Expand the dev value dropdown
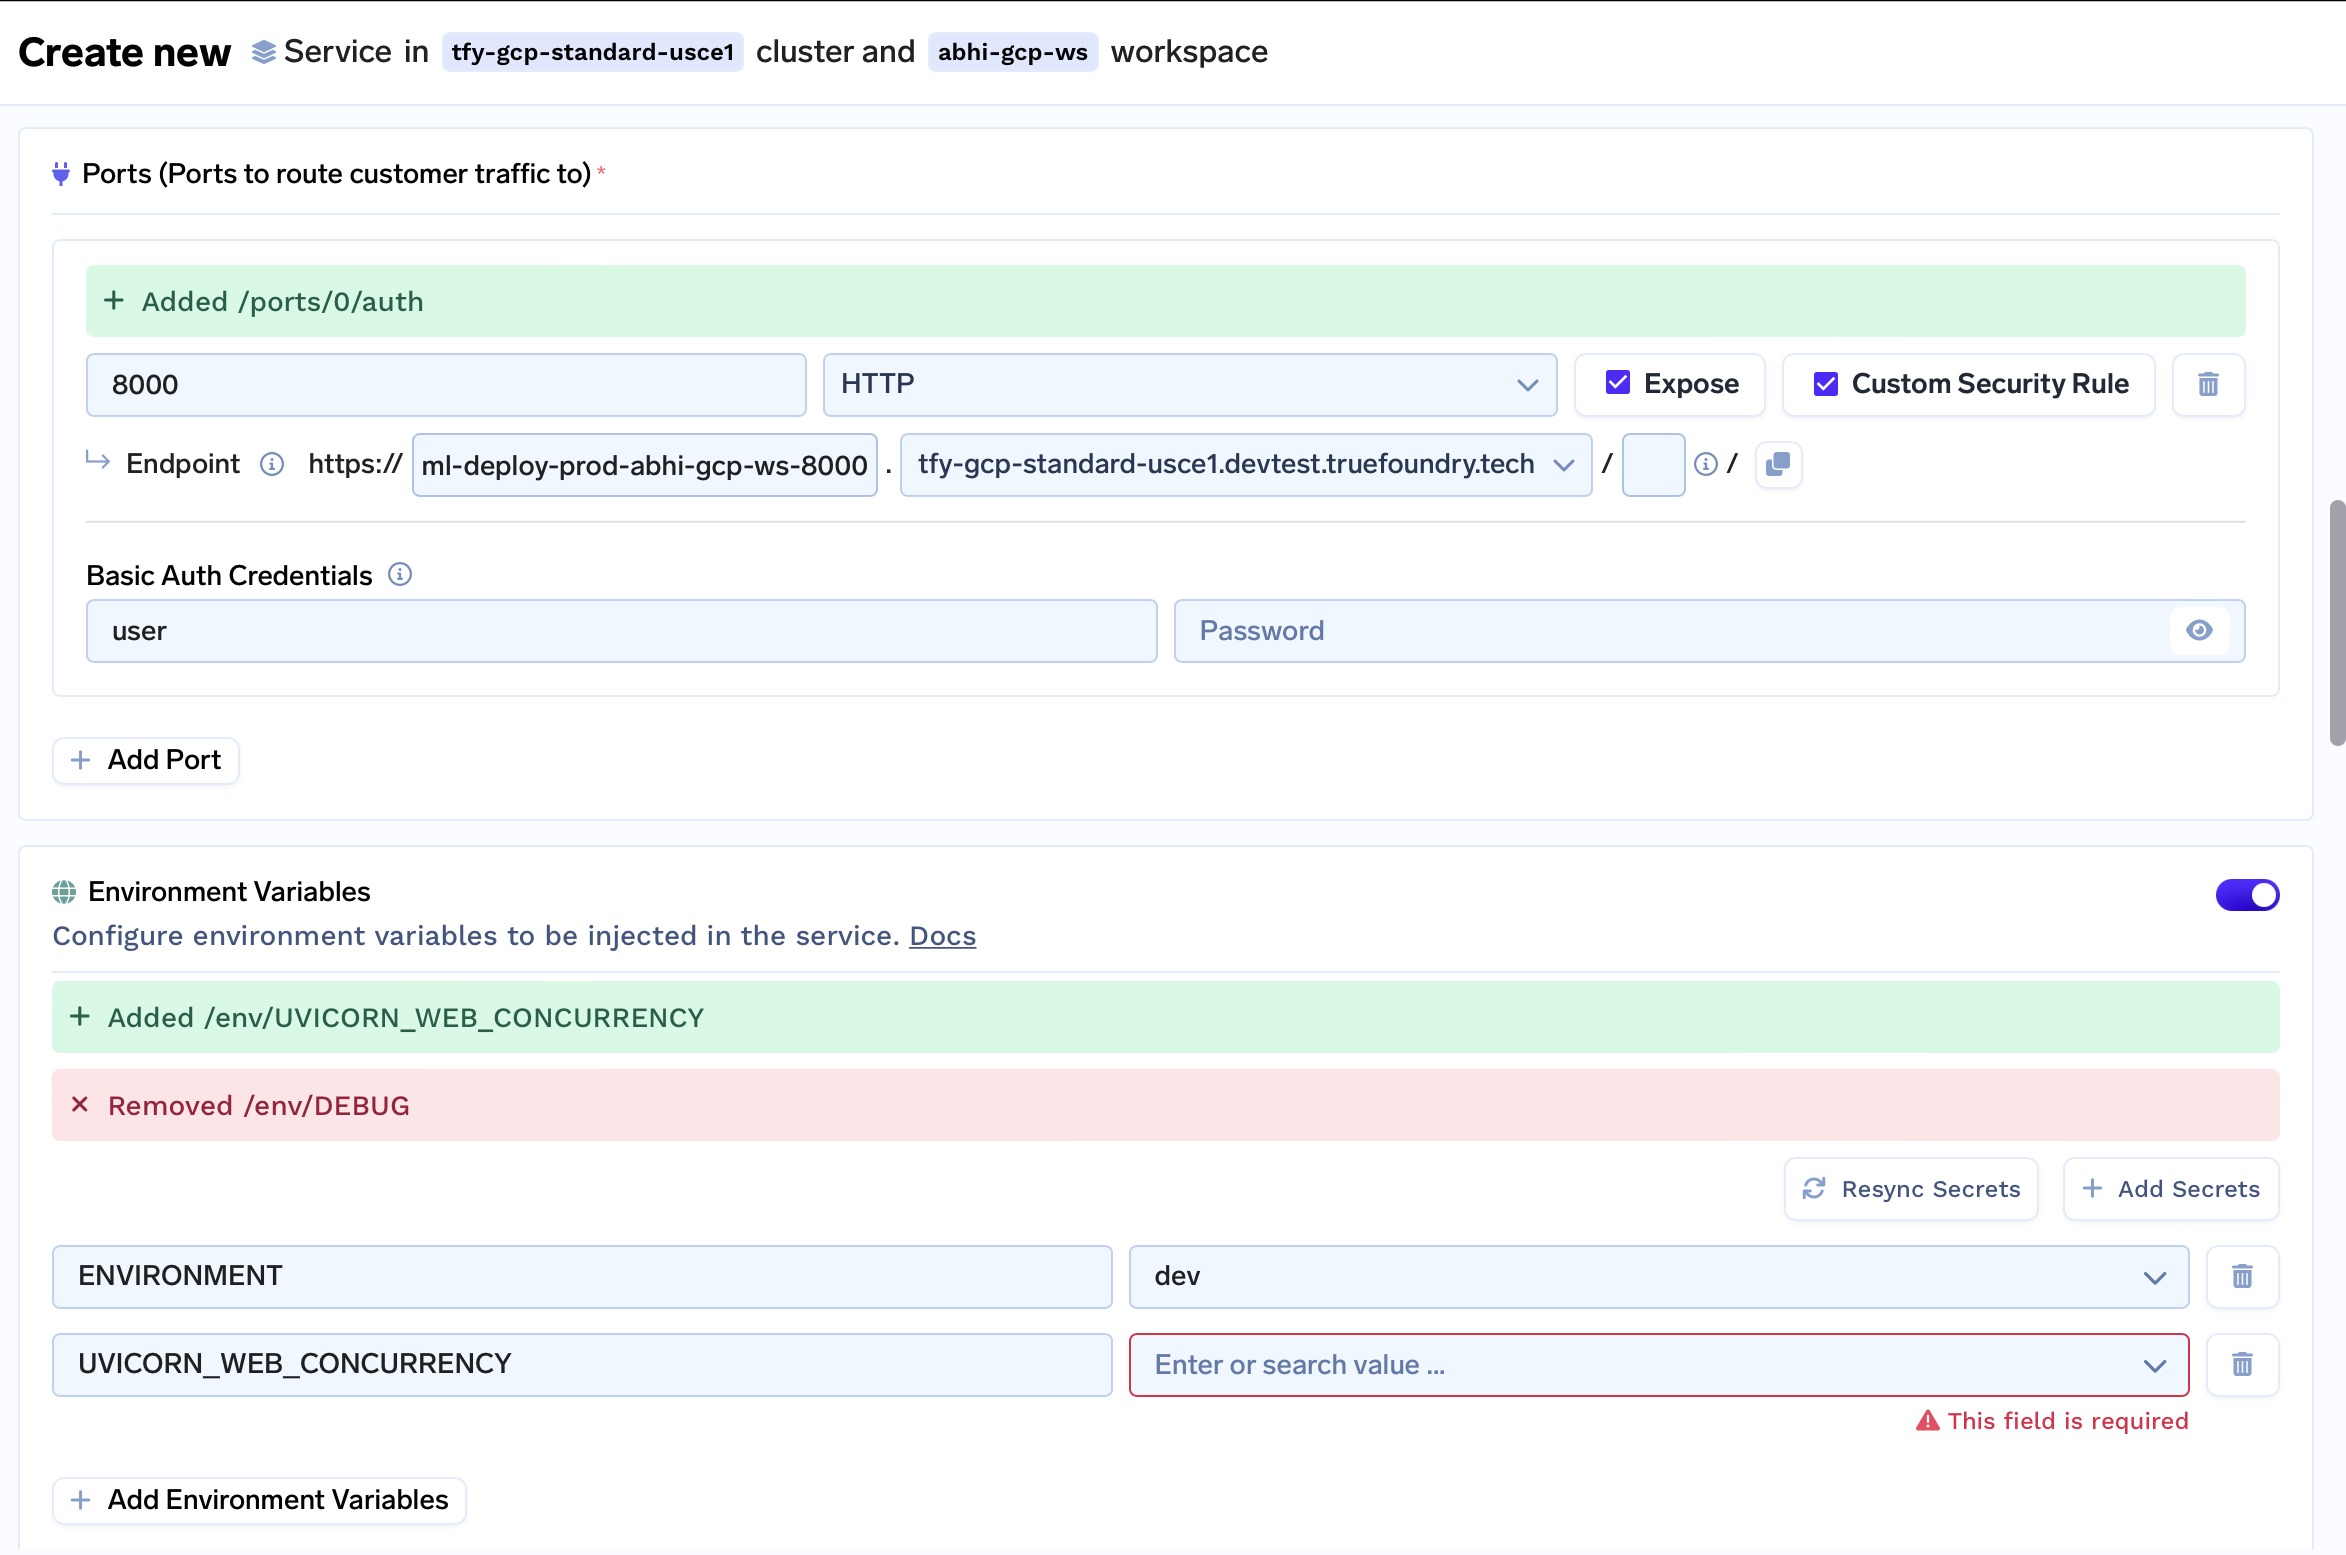The height and width of the screenshot is (1555, 2346). 1658,1276
